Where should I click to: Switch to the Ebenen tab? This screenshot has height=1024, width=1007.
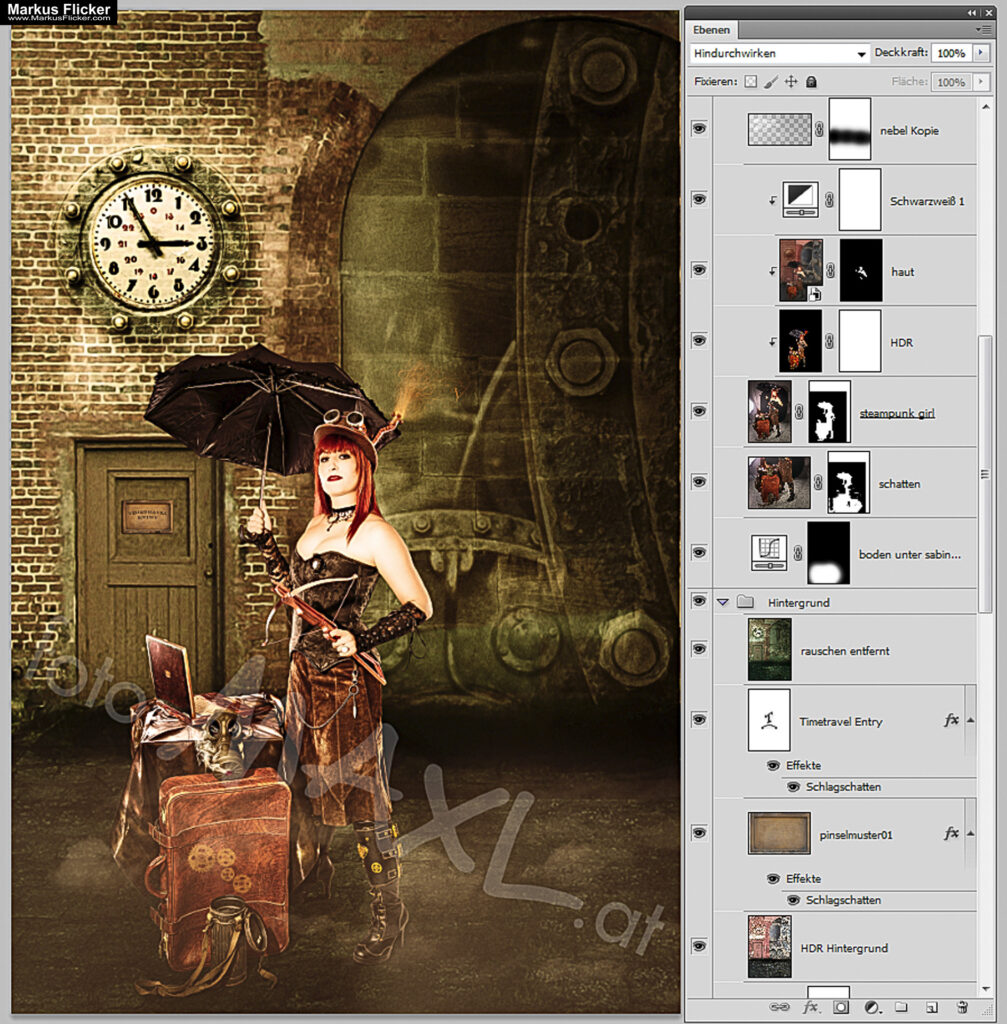(711, 29)
